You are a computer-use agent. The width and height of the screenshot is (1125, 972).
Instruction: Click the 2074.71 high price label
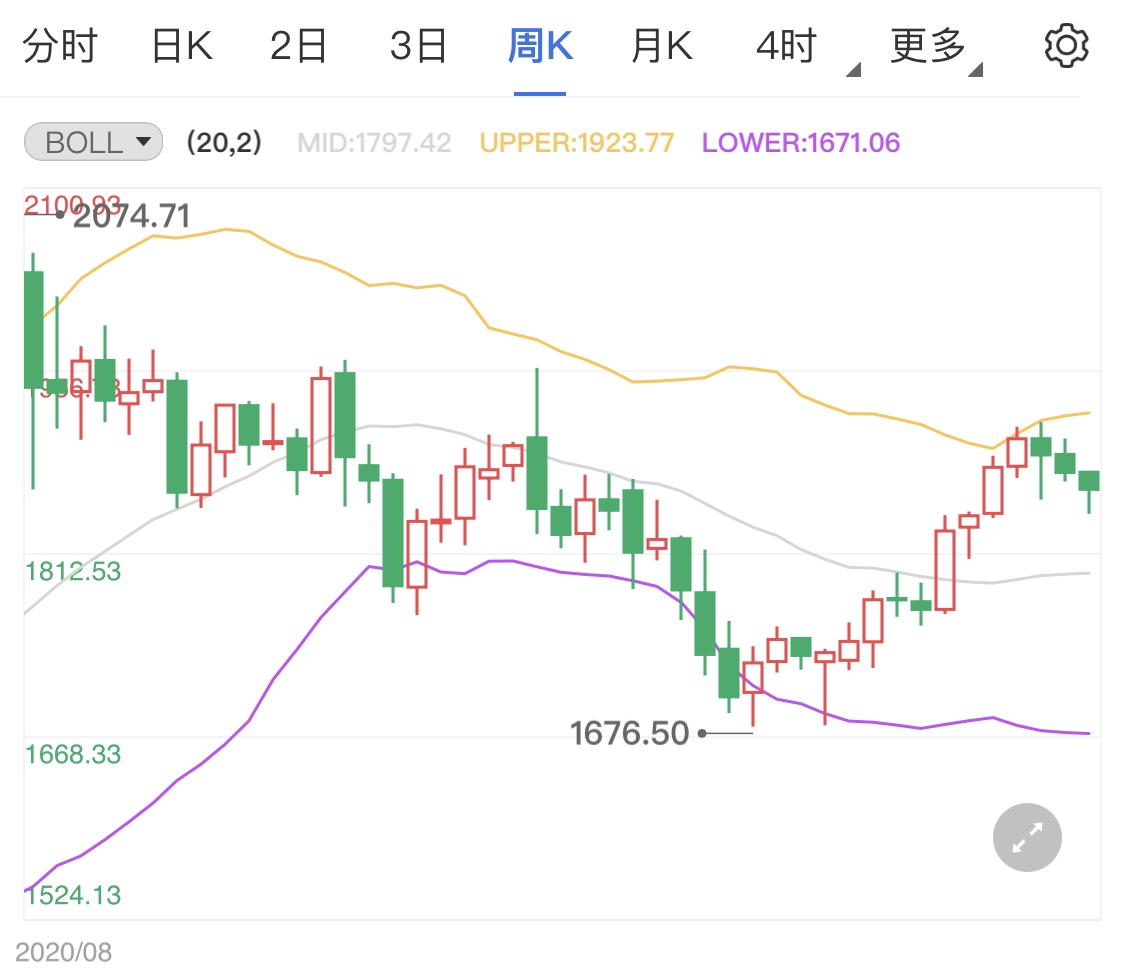point(132,216)
